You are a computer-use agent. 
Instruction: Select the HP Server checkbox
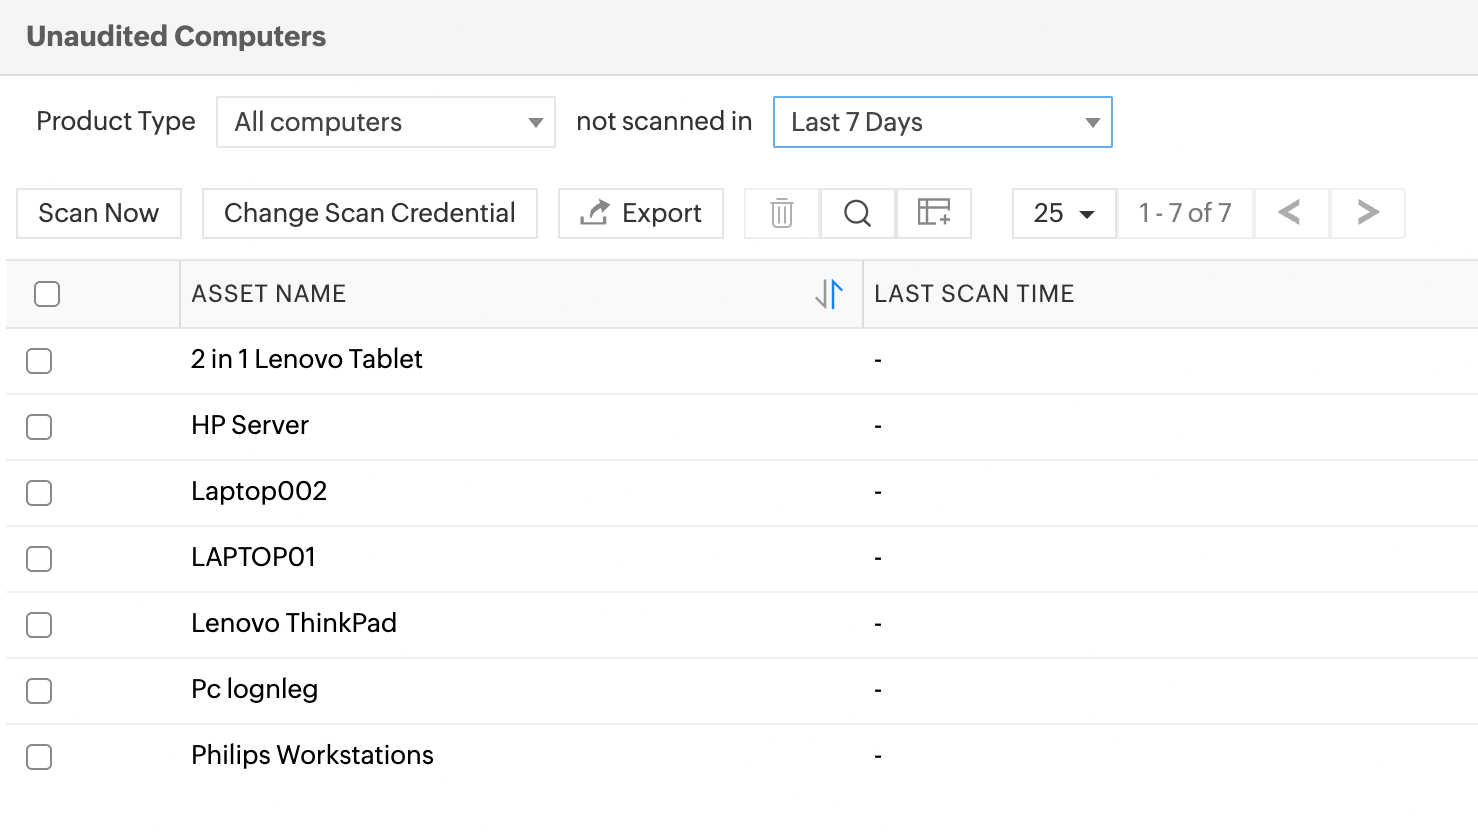[x=39, y=427]
